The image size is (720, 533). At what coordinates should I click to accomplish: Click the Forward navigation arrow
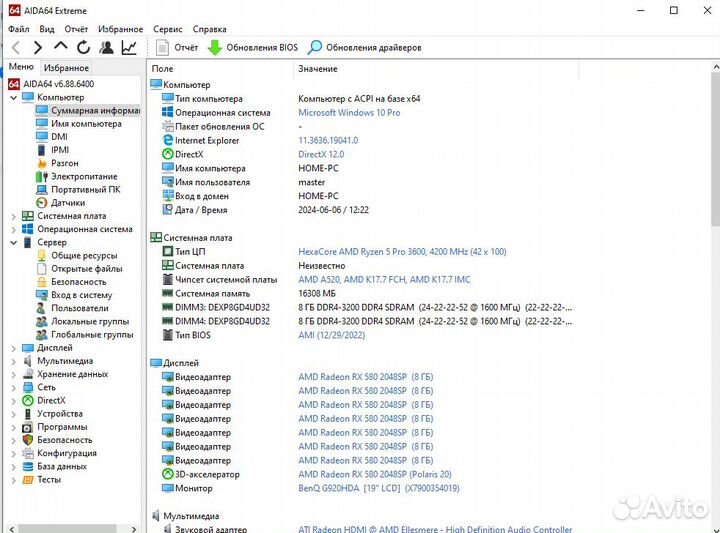(38, 47)
